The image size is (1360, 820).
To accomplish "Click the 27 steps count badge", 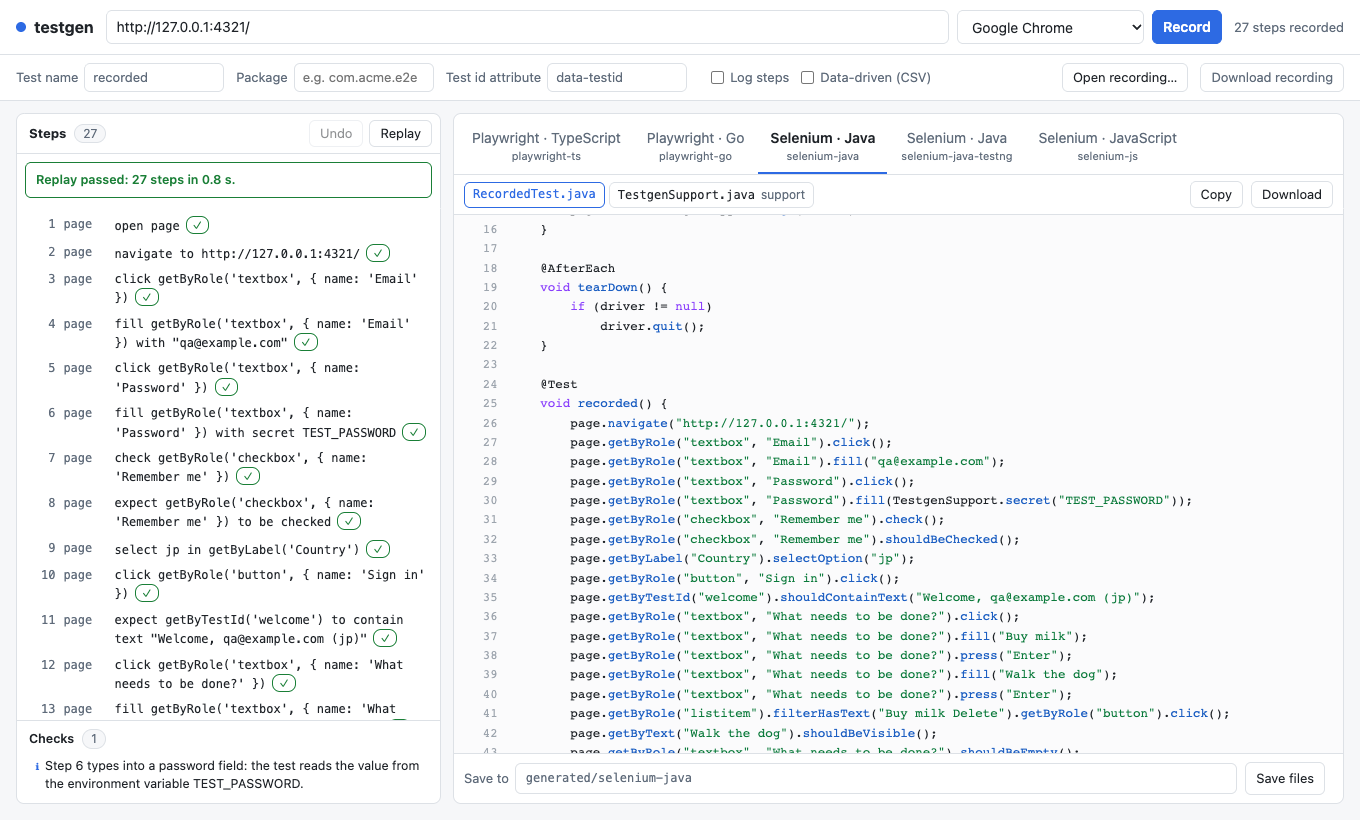I will 90,134.
